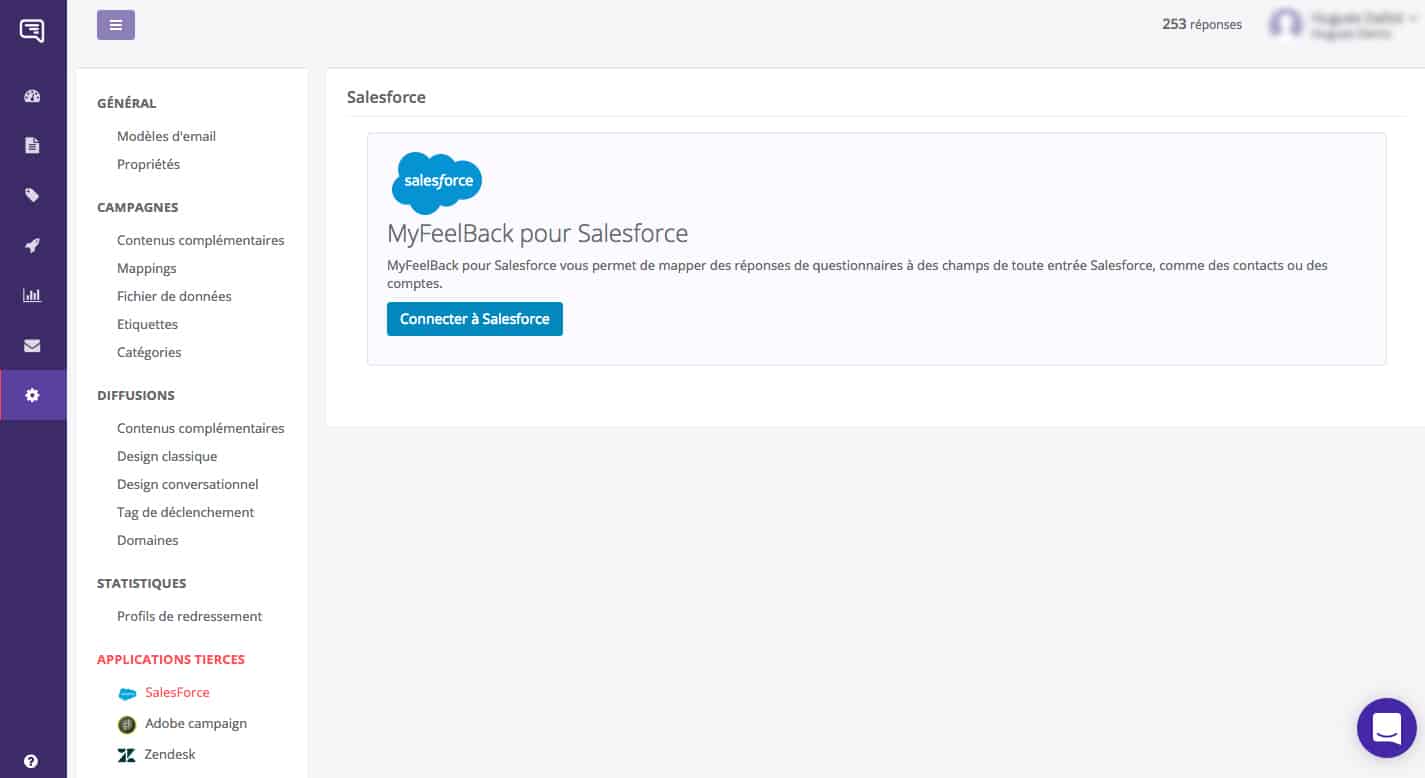1425x778 pixels.
Task: Open the document icon in sidebar
Action: tap(32, 146)
